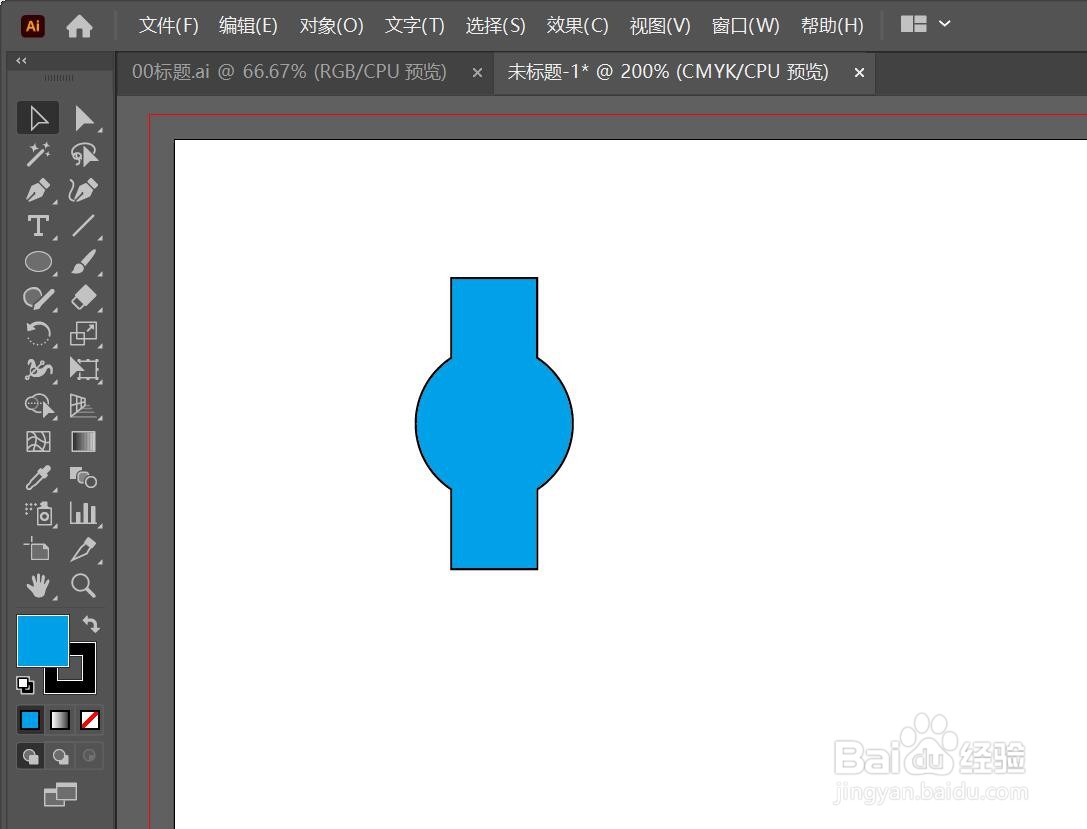Select the Mesh tool
The height and width of the screenshot is (829, 1087).
[x=38, y=442]
